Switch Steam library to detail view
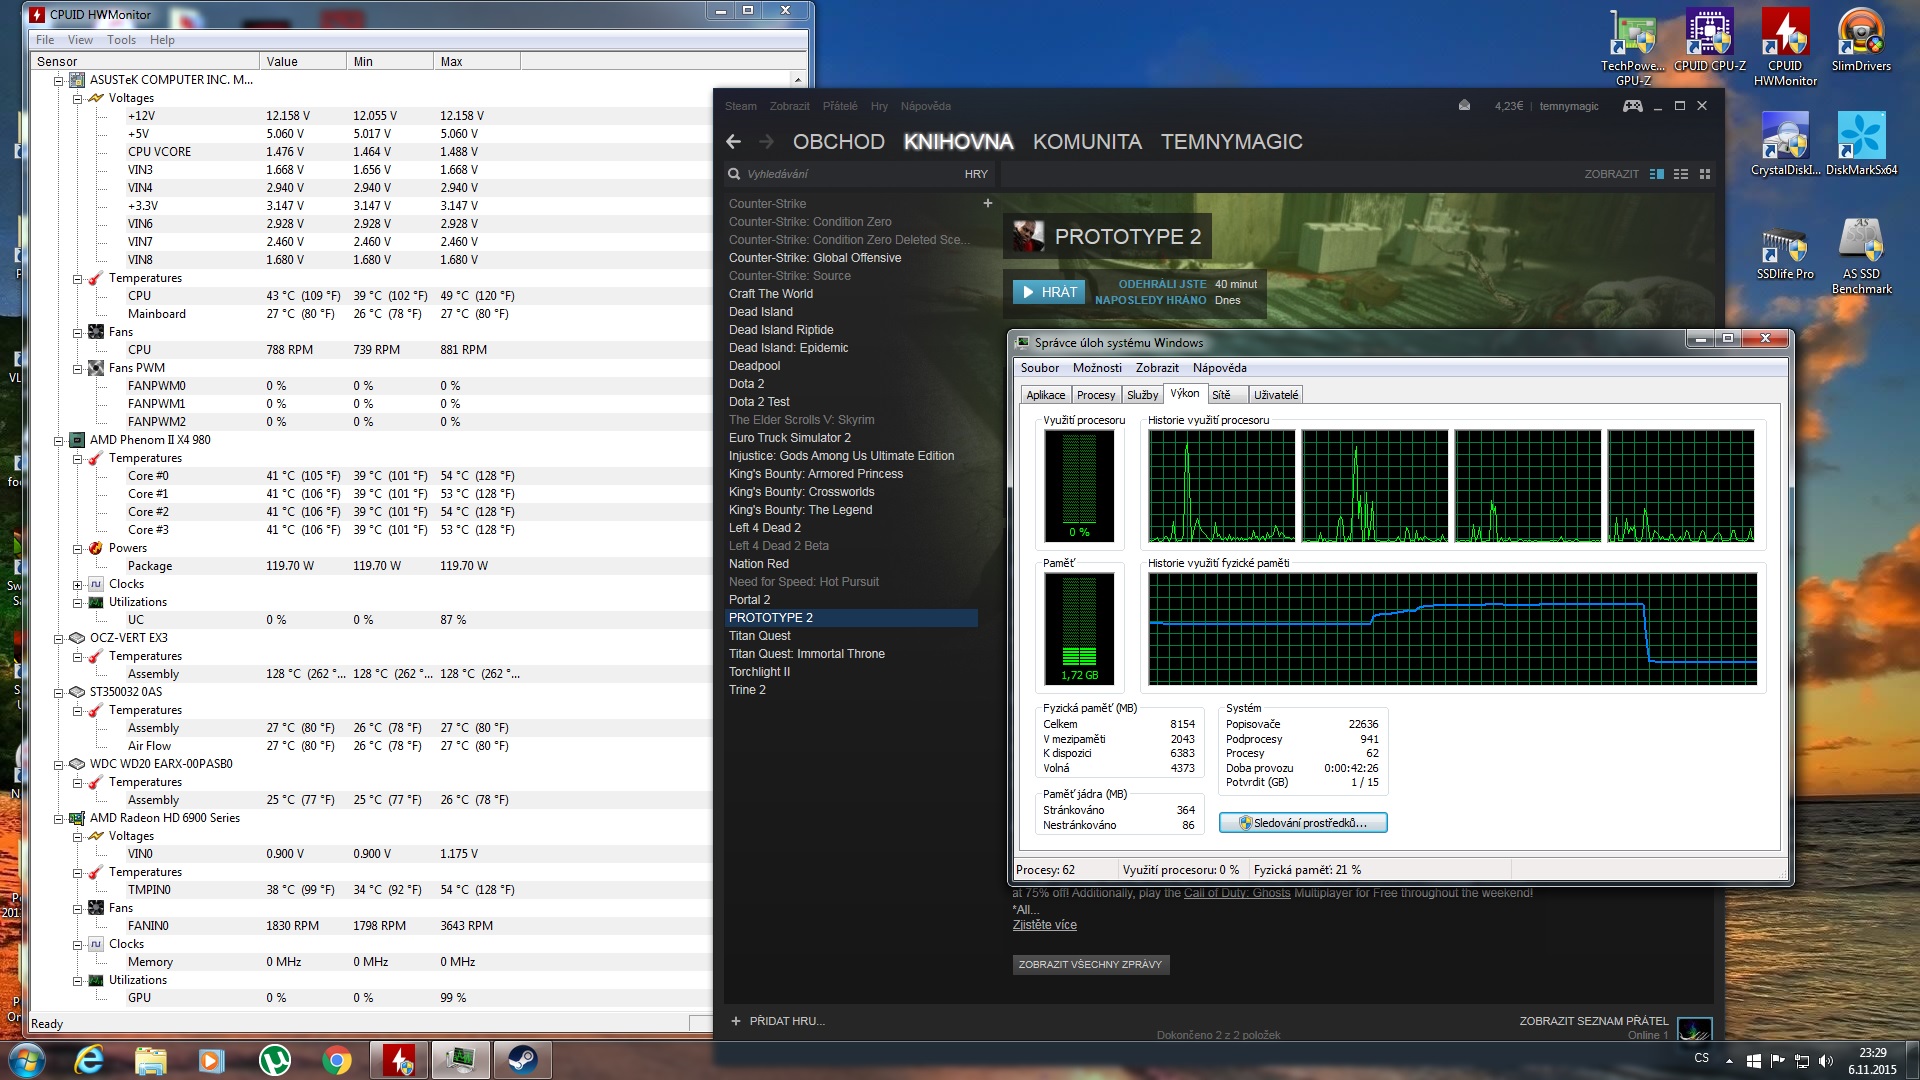The image size is (1920, 1080). tap(1657, 174)
